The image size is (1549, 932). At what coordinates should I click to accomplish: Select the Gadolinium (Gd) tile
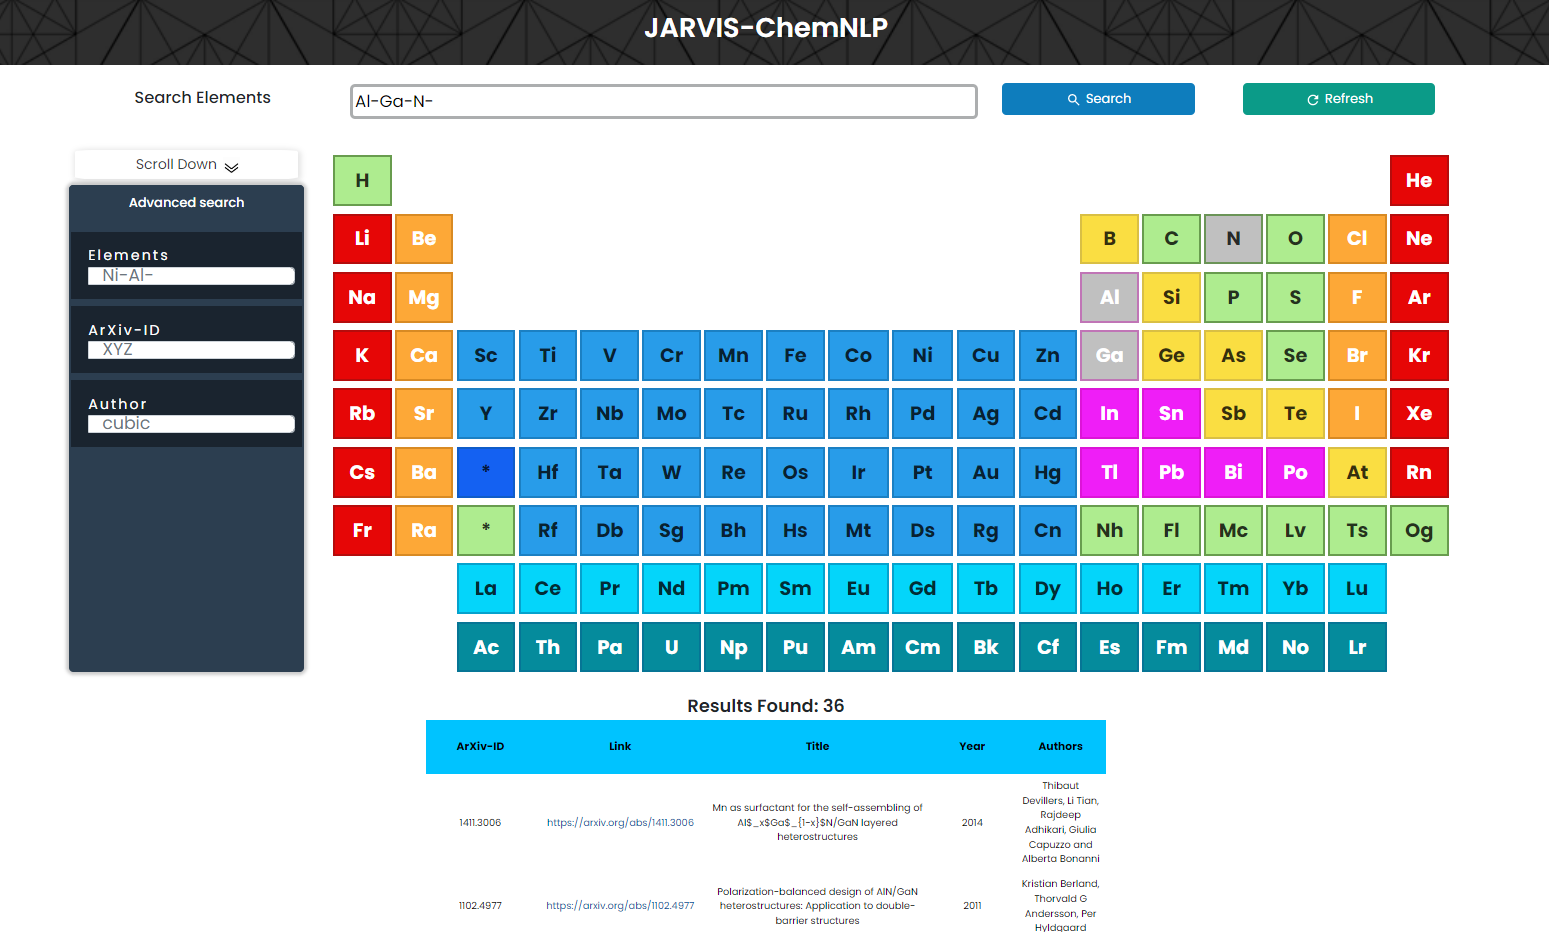(x=922, y=588)
